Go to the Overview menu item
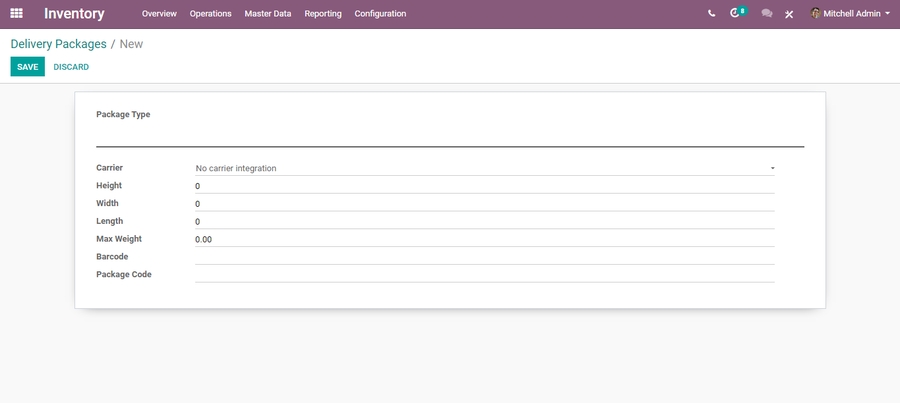 tap(159, 14)
